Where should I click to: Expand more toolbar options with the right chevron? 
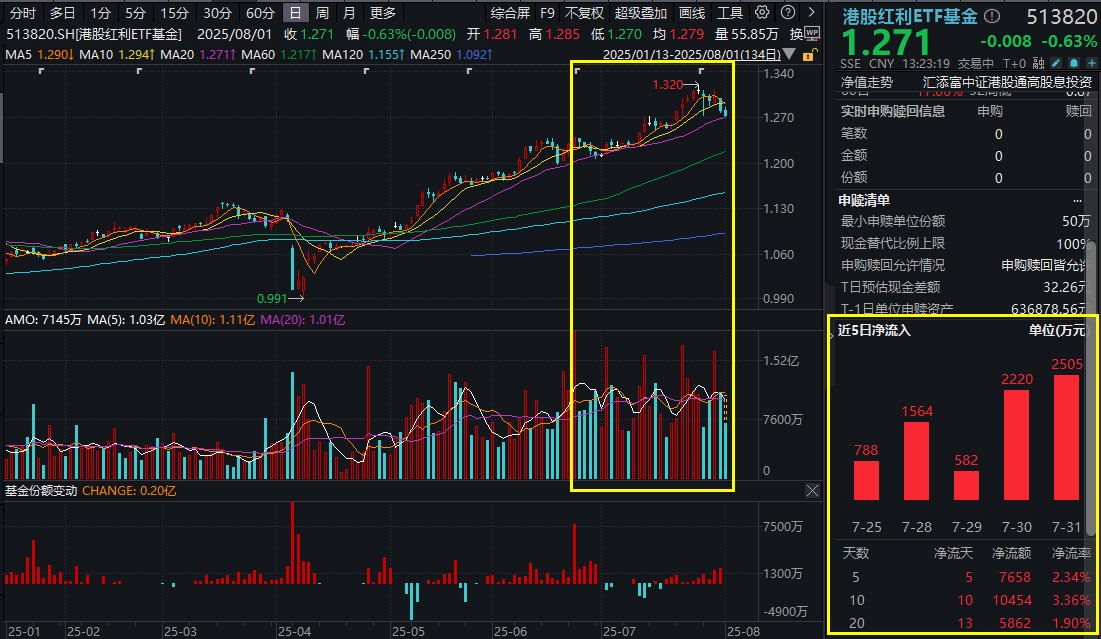[811, 11]
